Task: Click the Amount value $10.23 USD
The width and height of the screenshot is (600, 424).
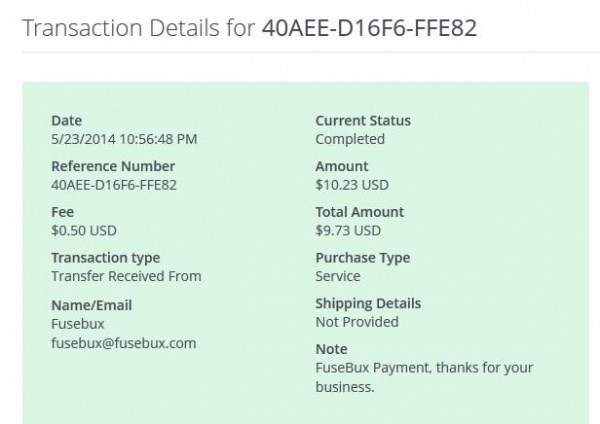Action: (x=352, y=185)
